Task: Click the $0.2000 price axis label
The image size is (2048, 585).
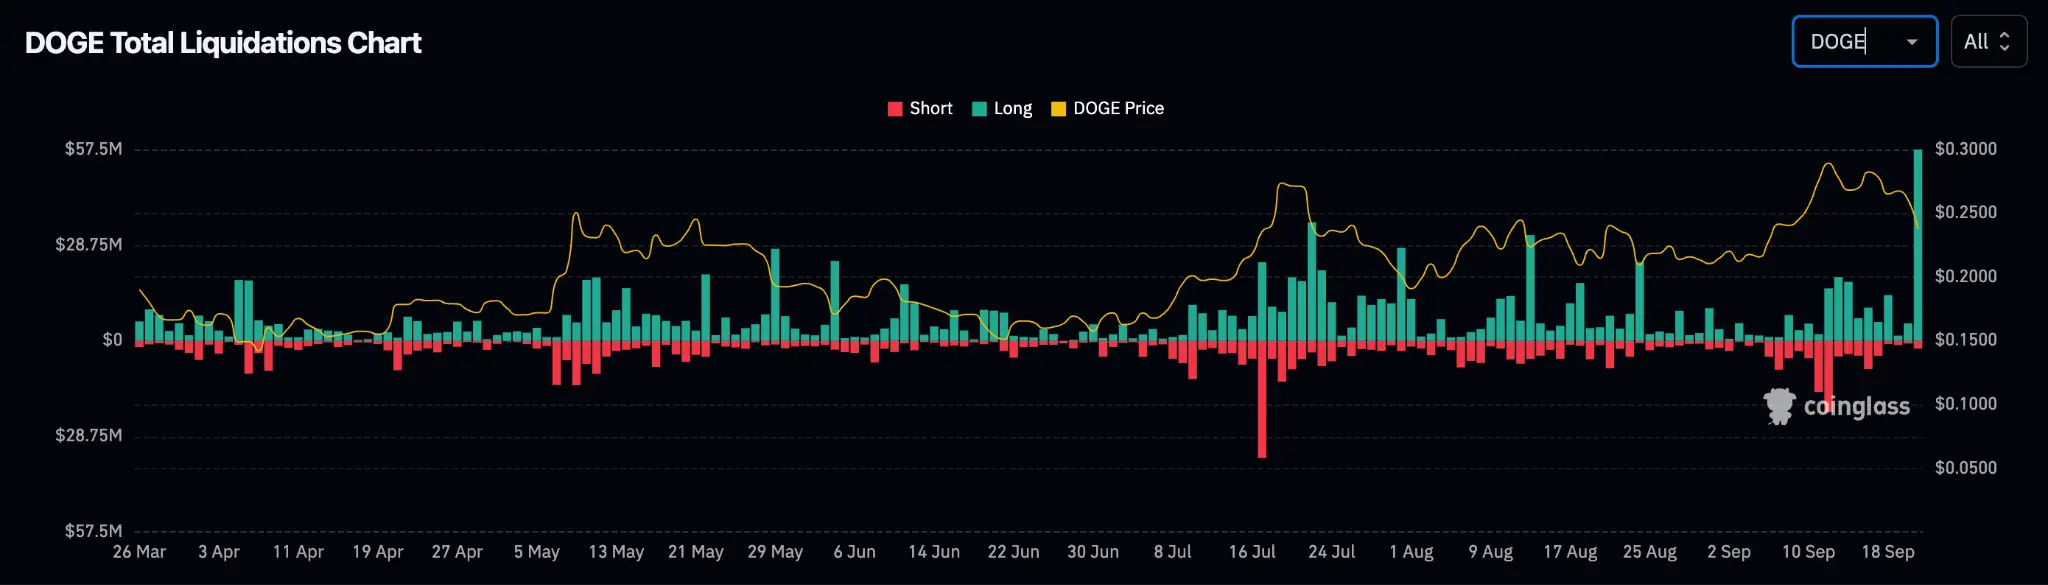Action: pos(1966,277)
